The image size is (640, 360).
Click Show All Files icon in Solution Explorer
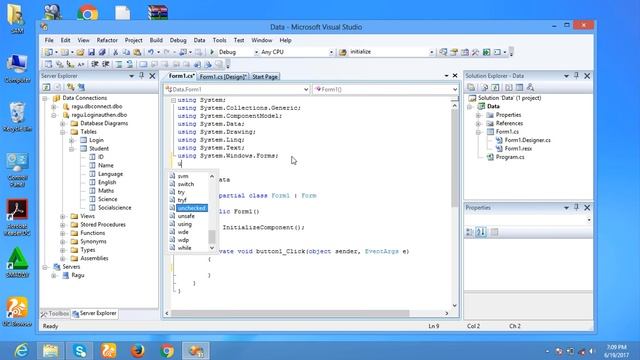coord(484,87)
